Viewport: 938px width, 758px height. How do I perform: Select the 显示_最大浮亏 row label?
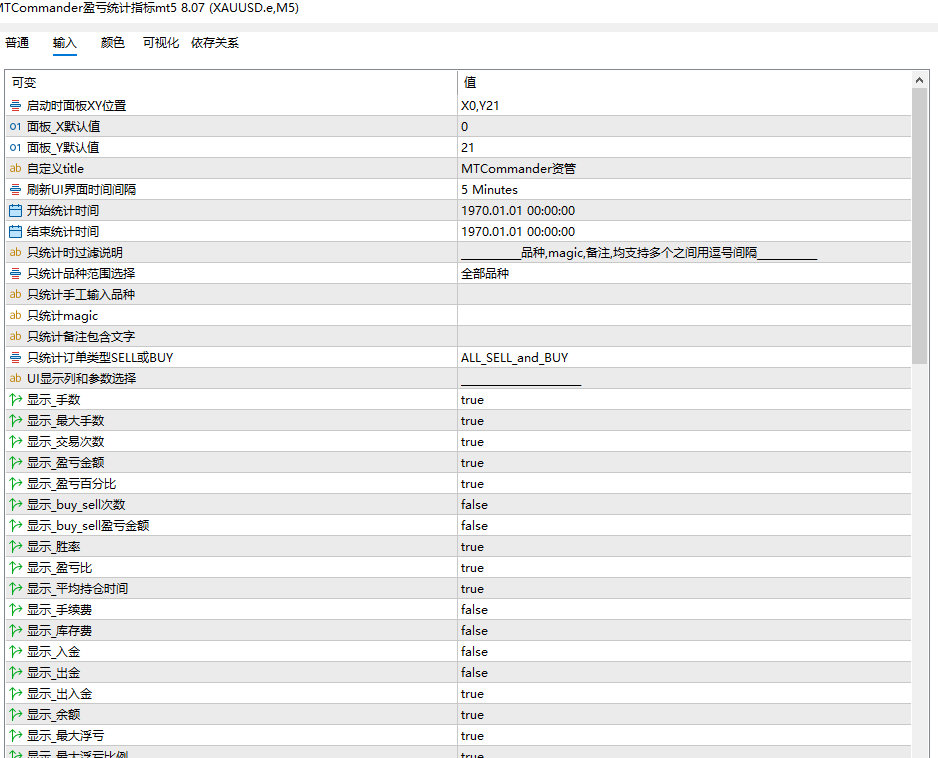[65, 735]
